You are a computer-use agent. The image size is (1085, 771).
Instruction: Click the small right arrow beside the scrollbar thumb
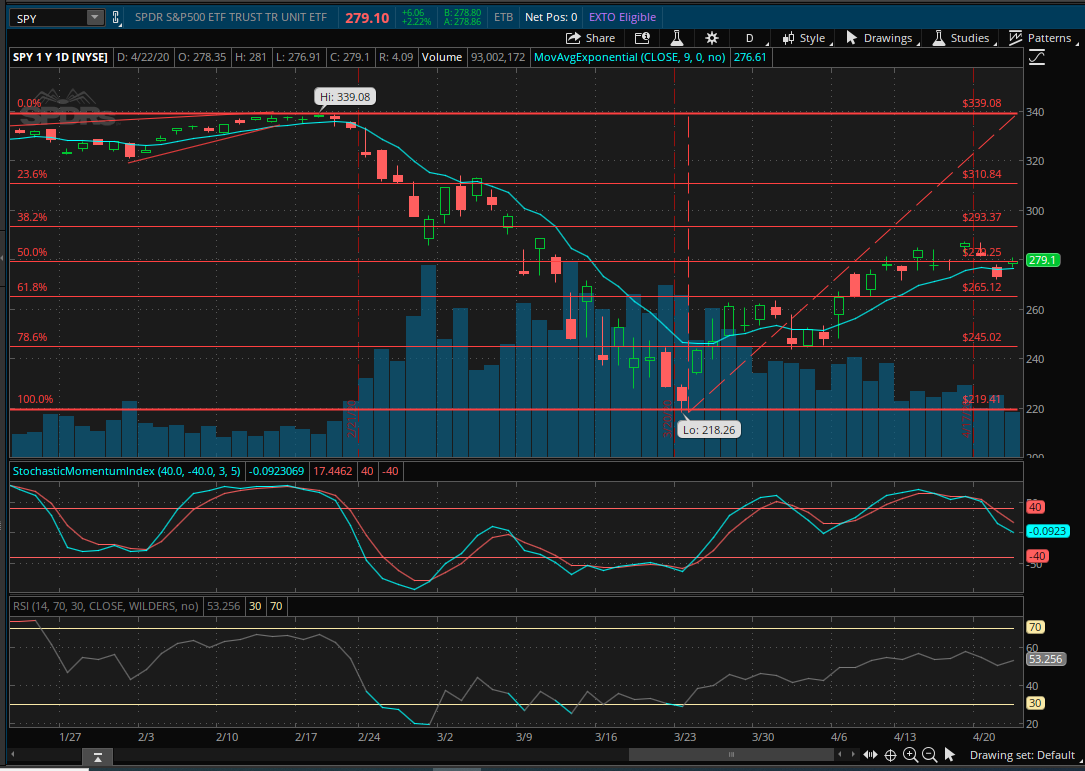pos(853,755)
